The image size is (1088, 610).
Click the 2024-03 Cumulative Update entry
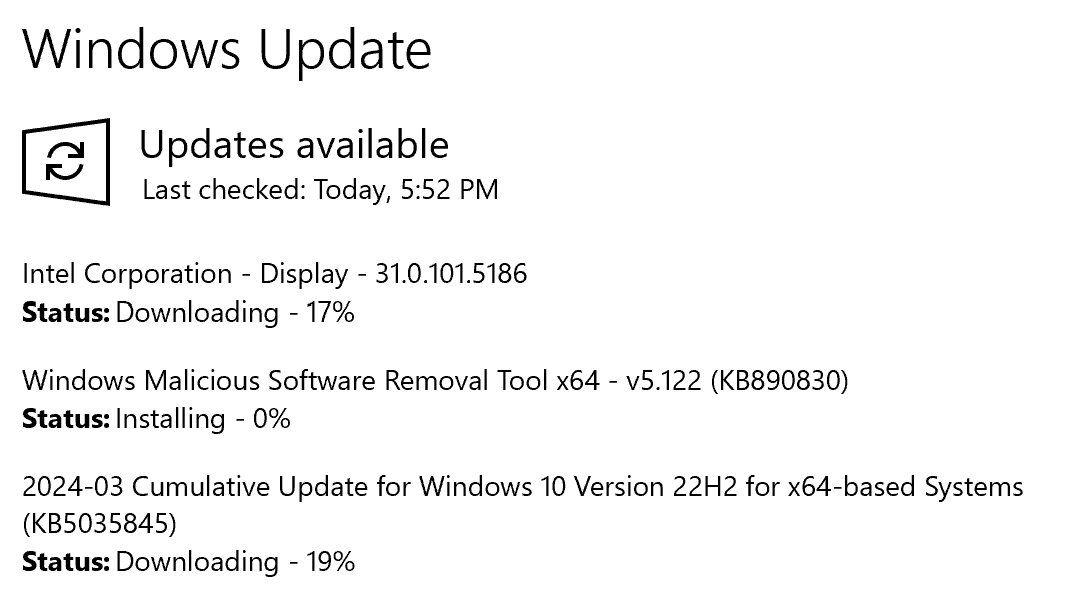(523, 487)
